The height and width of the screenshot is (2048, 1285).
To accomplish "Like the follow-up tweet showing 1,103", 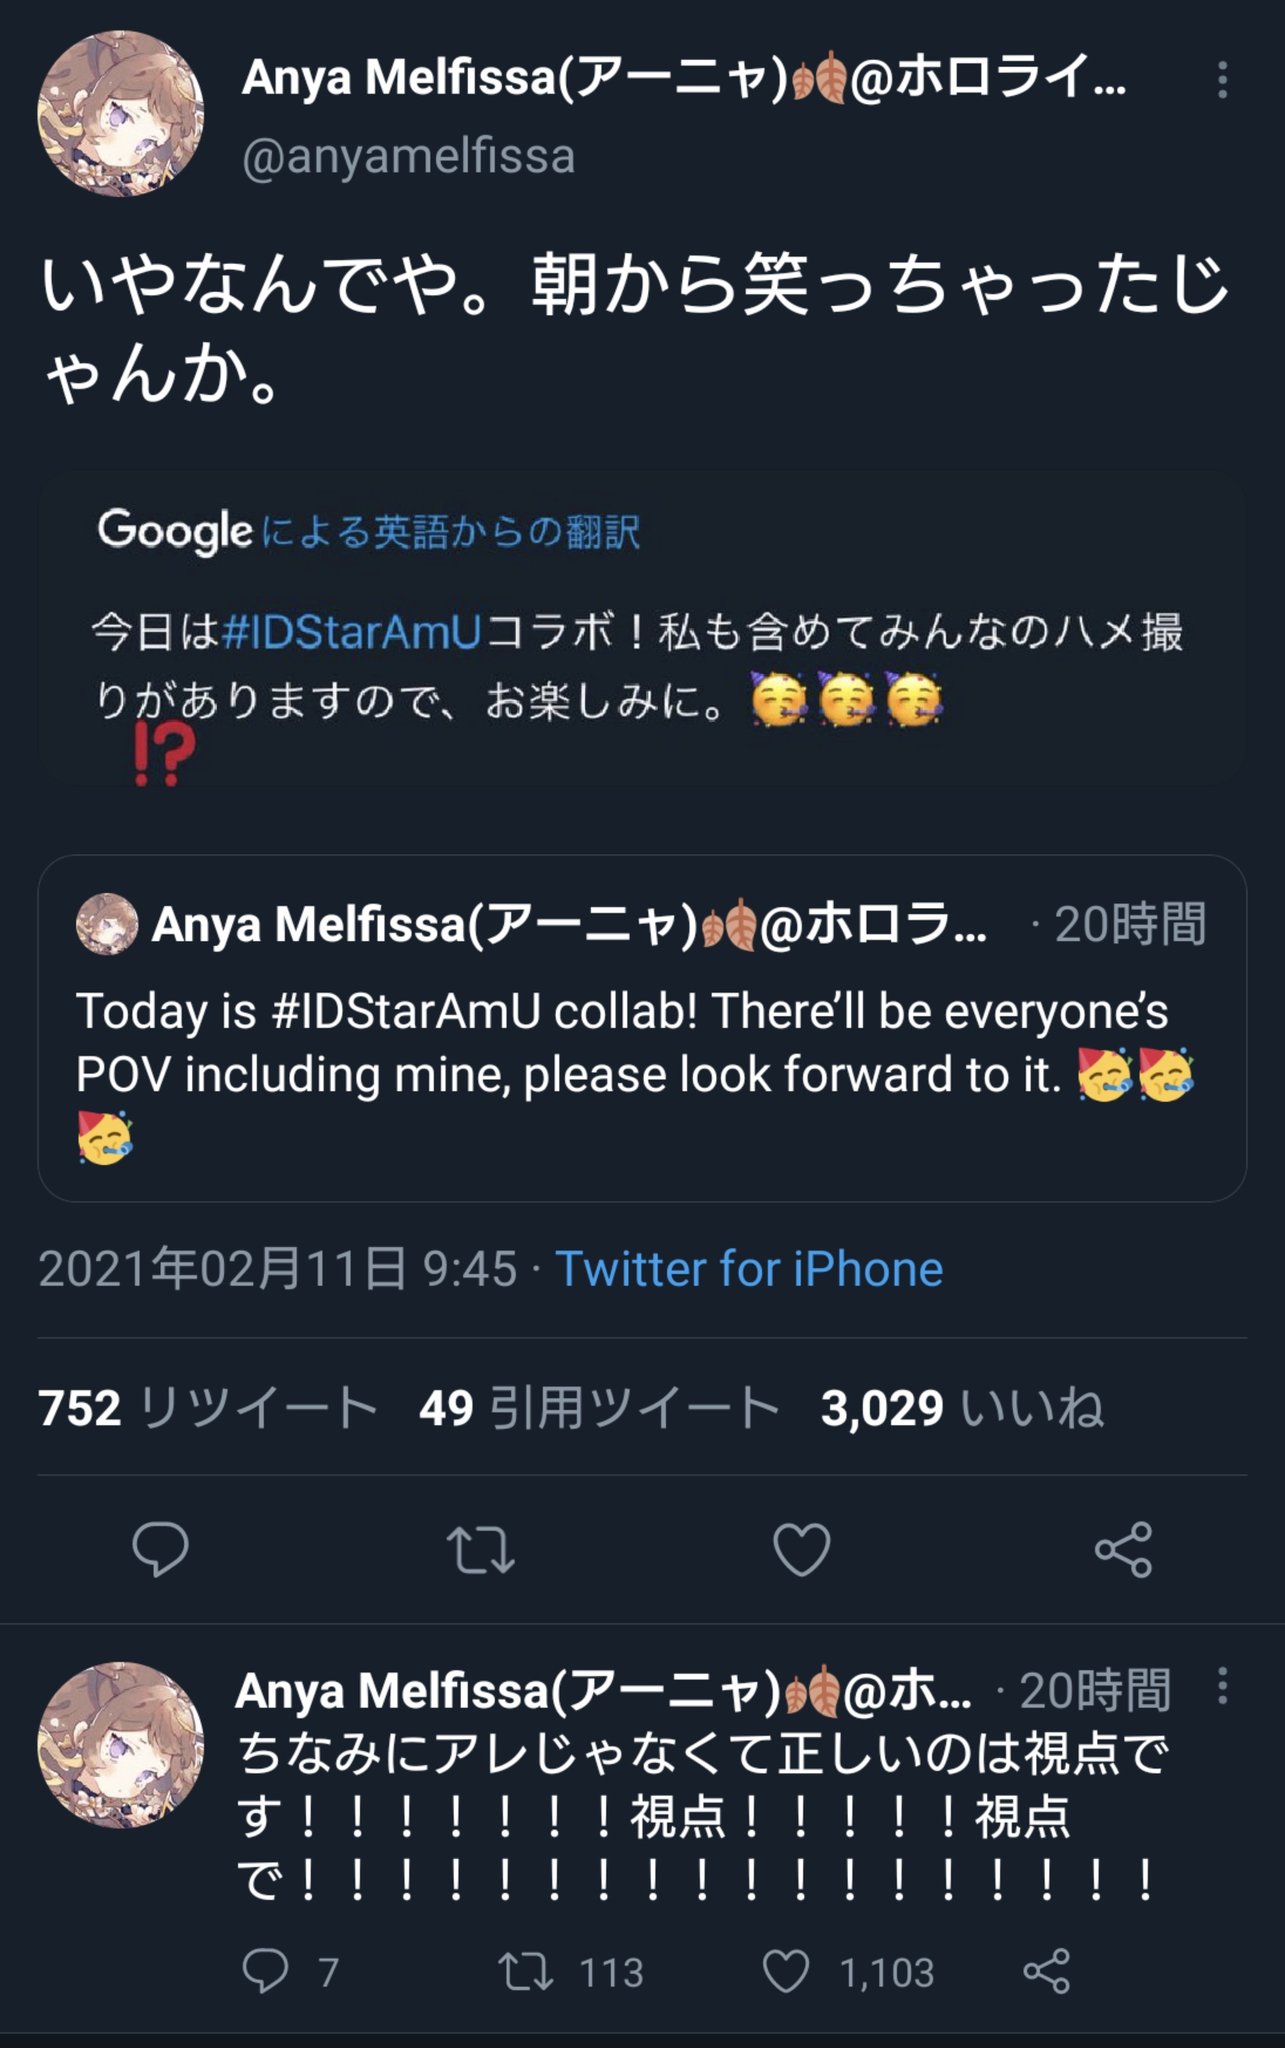I will pyautogui.click(x=786, y=1972).
